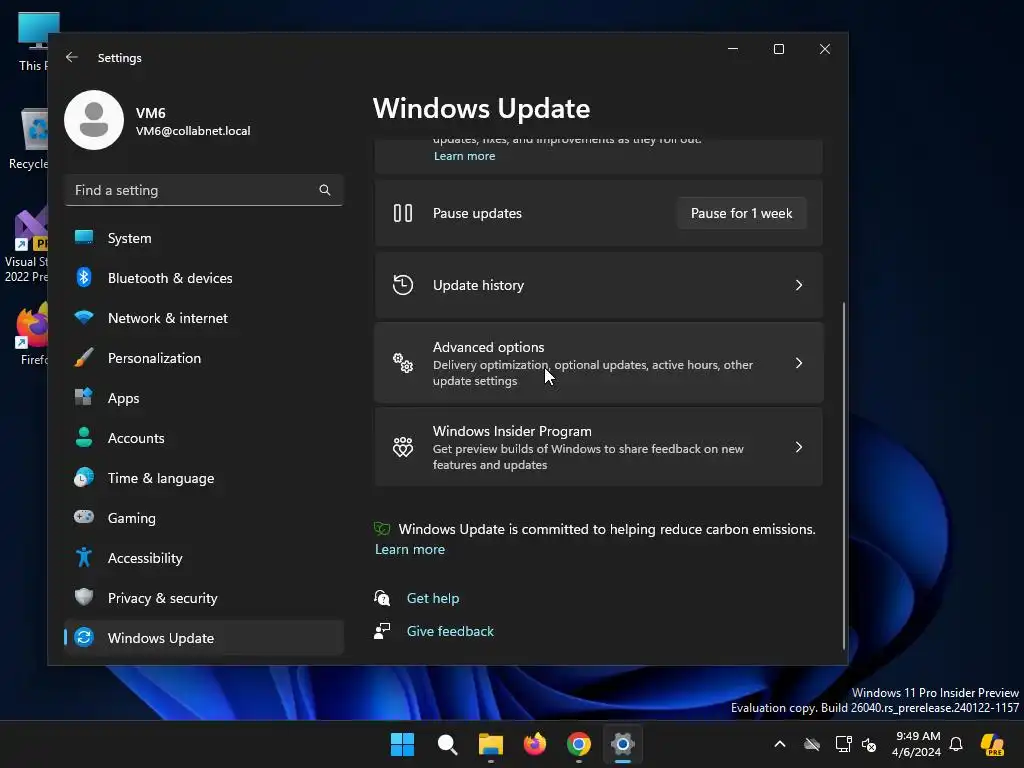Expand Advanced options chevron

(x=799, y=362)
